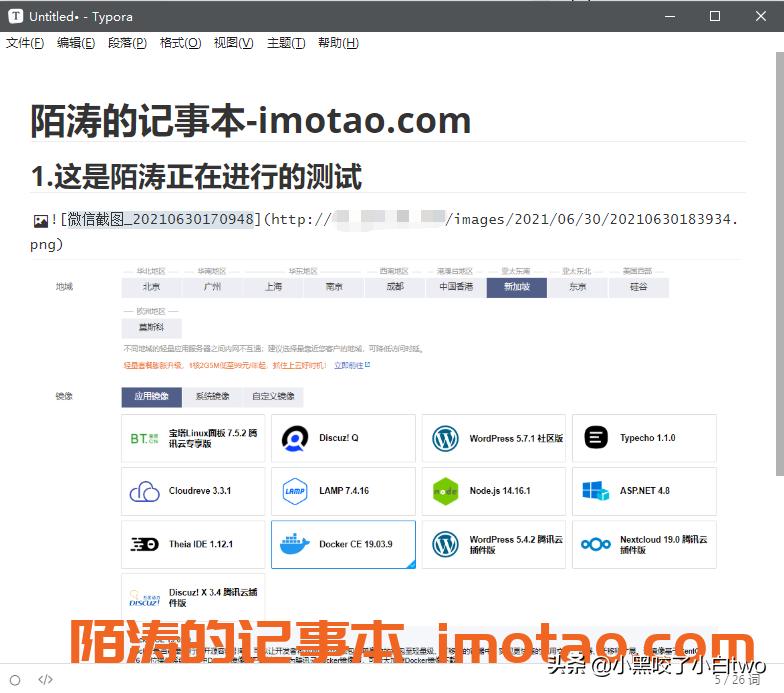This screenshot has width=784, height=693.
Task: Click the Node.js 14.16.1 green icon
Action: (445, 492)
